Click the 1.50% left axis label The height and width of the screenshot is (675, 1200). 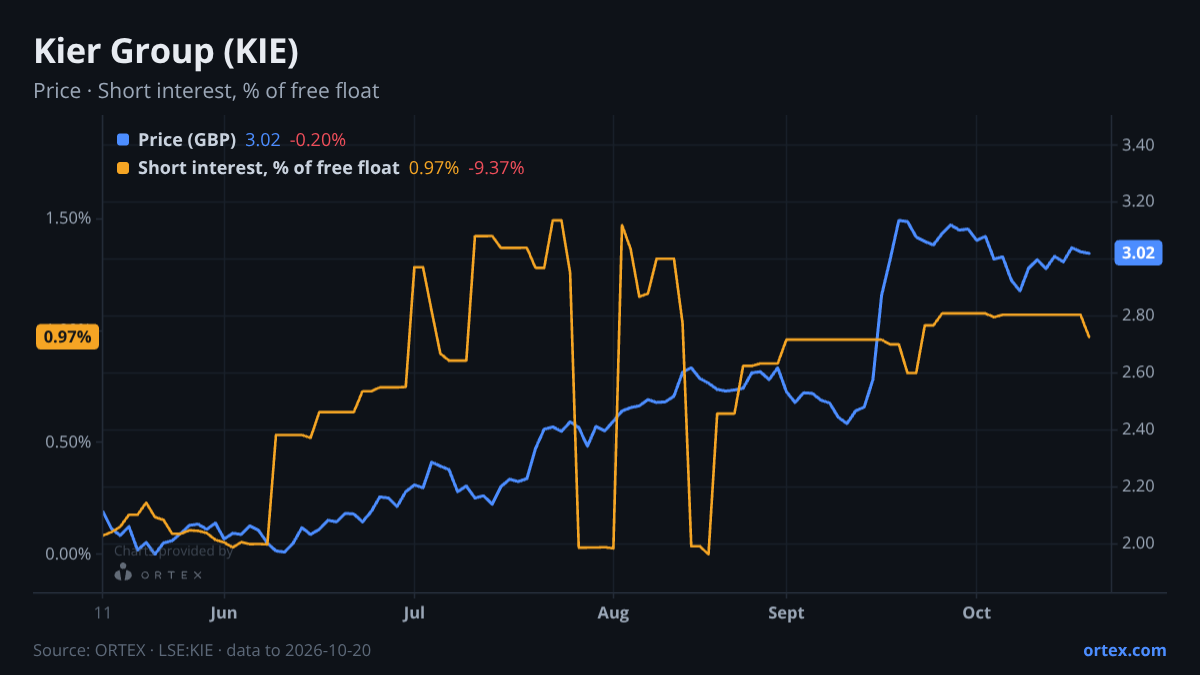pyautogui.click(x=68, y=218)
